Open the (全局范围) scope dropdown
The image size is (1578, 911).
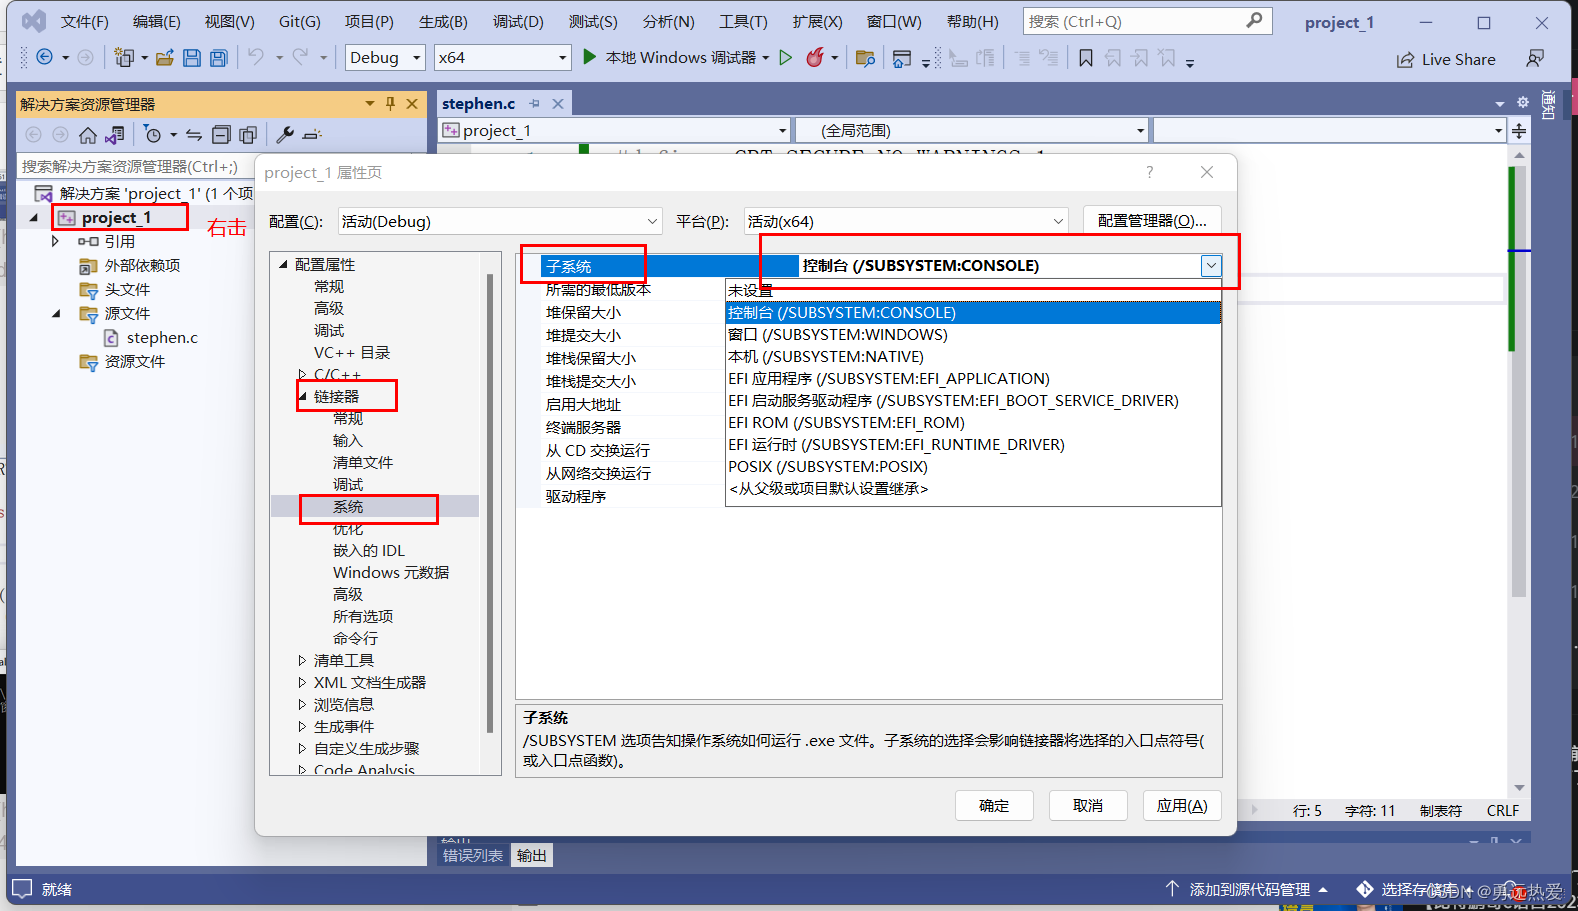tap(972, 130)
